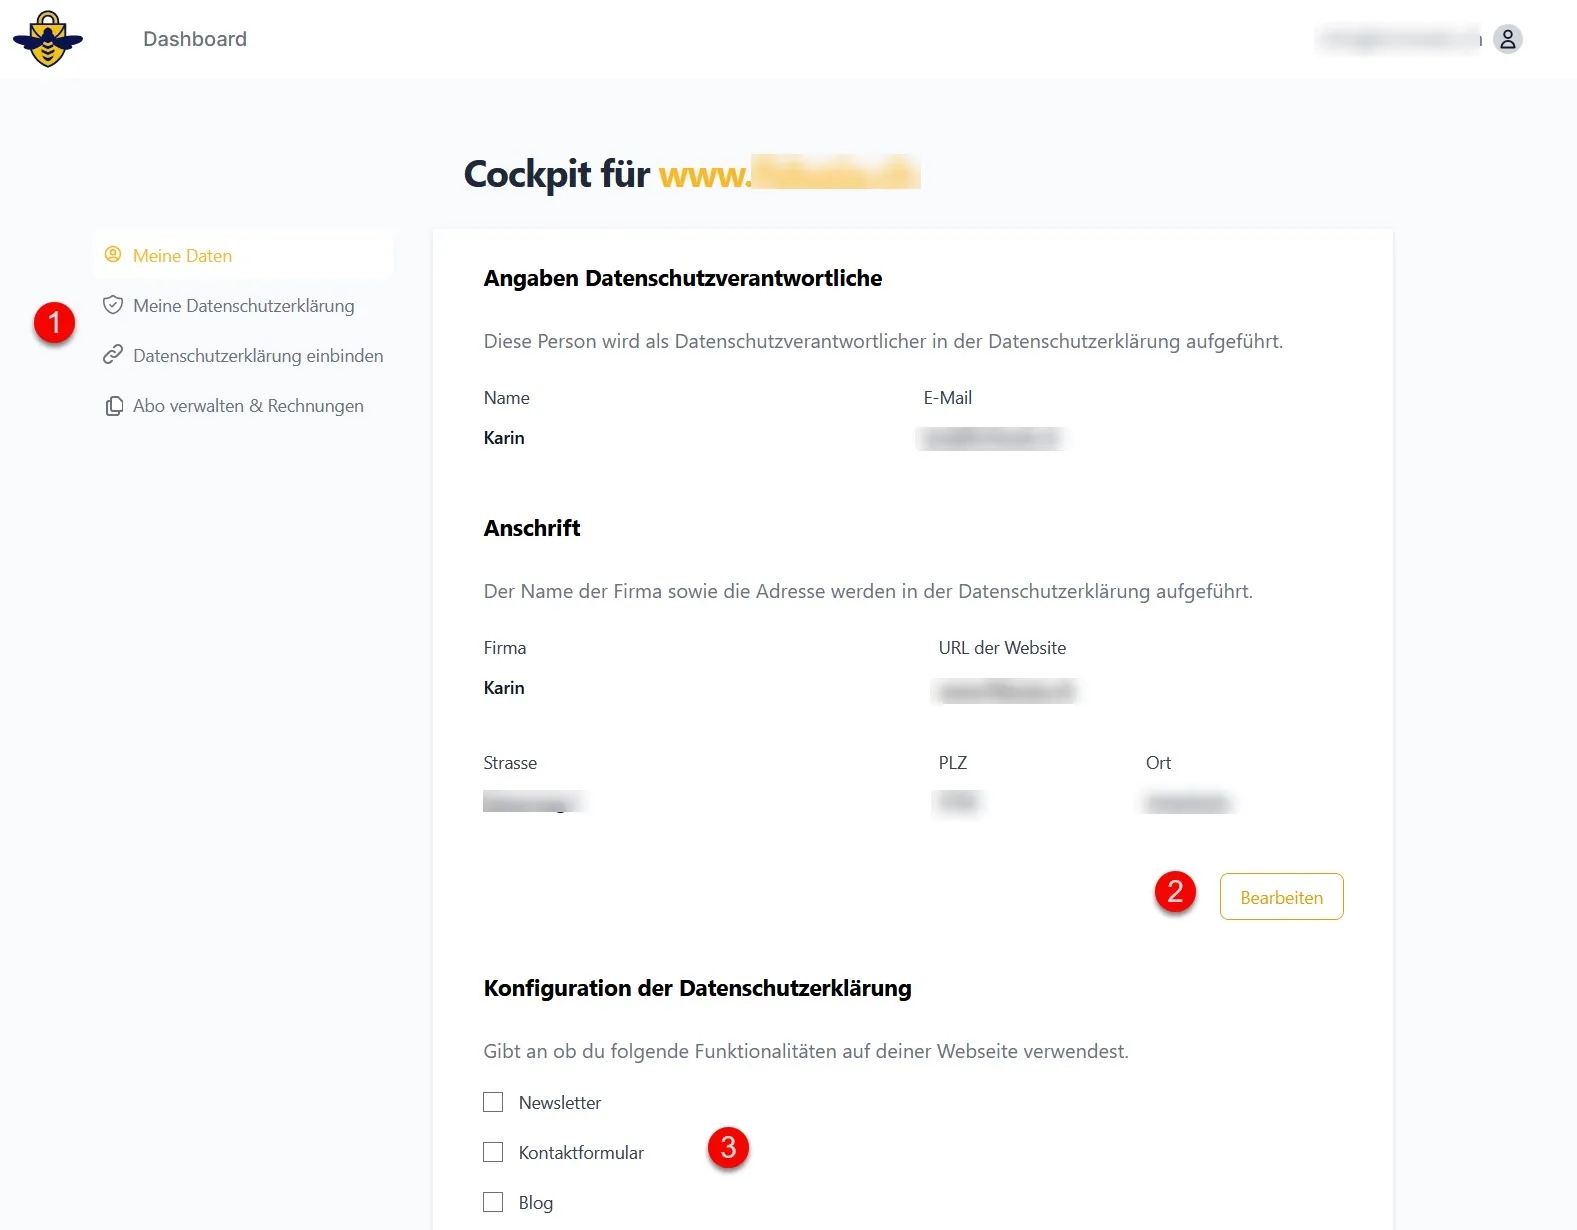Click Karin under Firma
This screenshot has height=1230, width=1577.
504,688
